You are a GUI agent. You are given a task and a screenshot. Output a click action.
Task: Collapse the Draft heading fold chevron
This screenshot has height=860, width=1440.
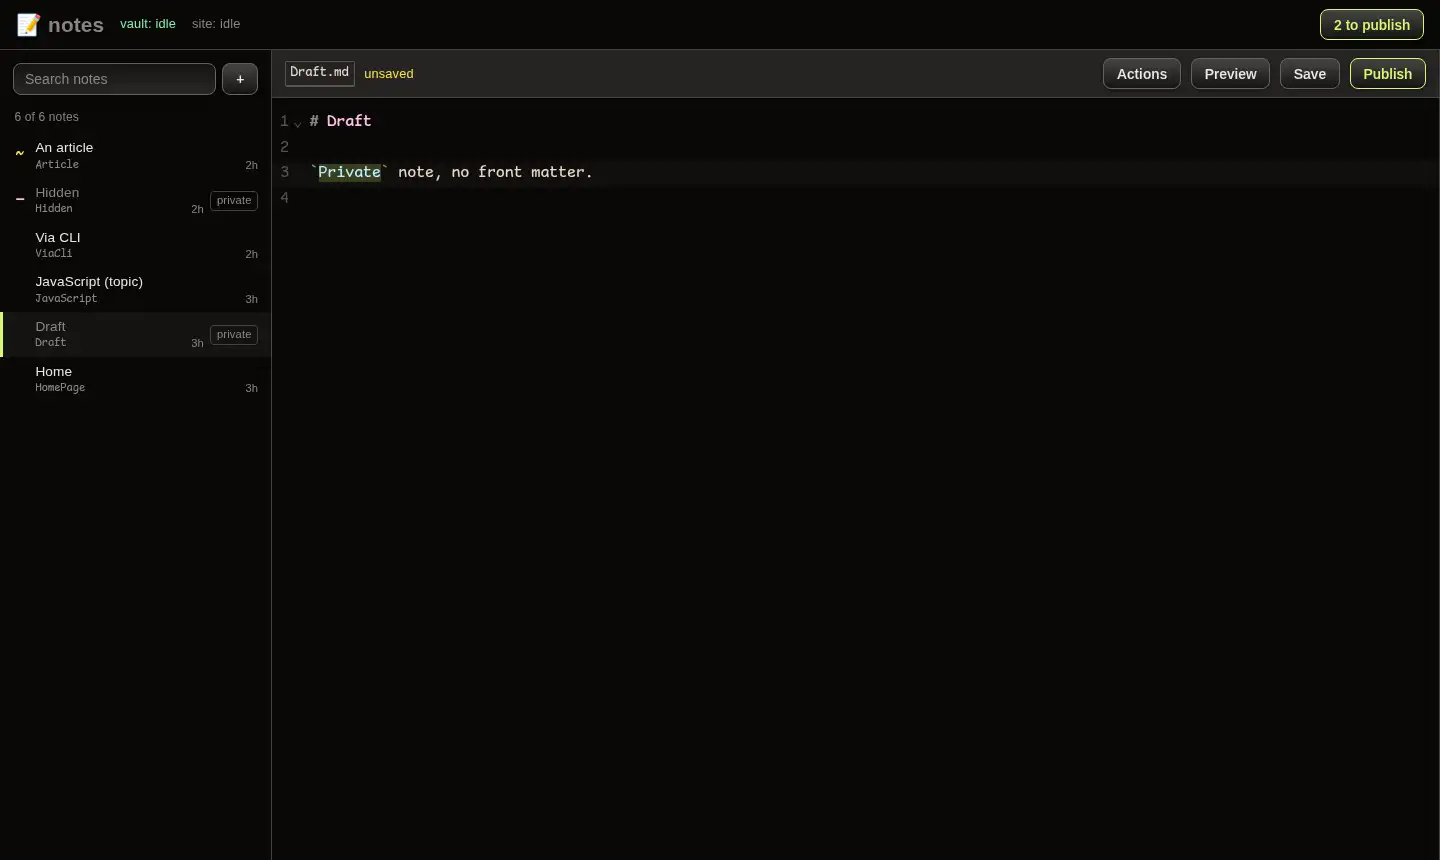click(x=298, y=123)
